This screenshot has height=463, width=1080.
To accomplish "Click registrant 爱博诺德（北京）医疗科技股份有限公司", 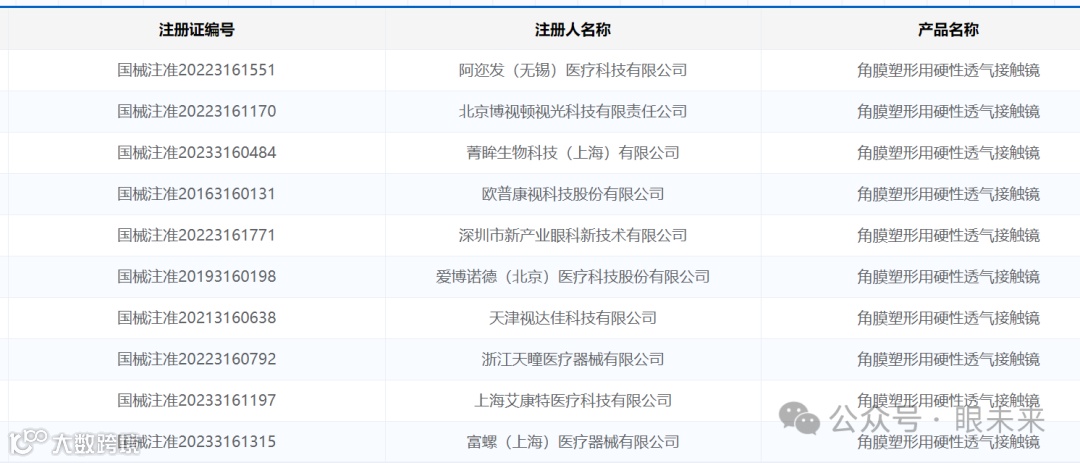I will tap(572, 277).
